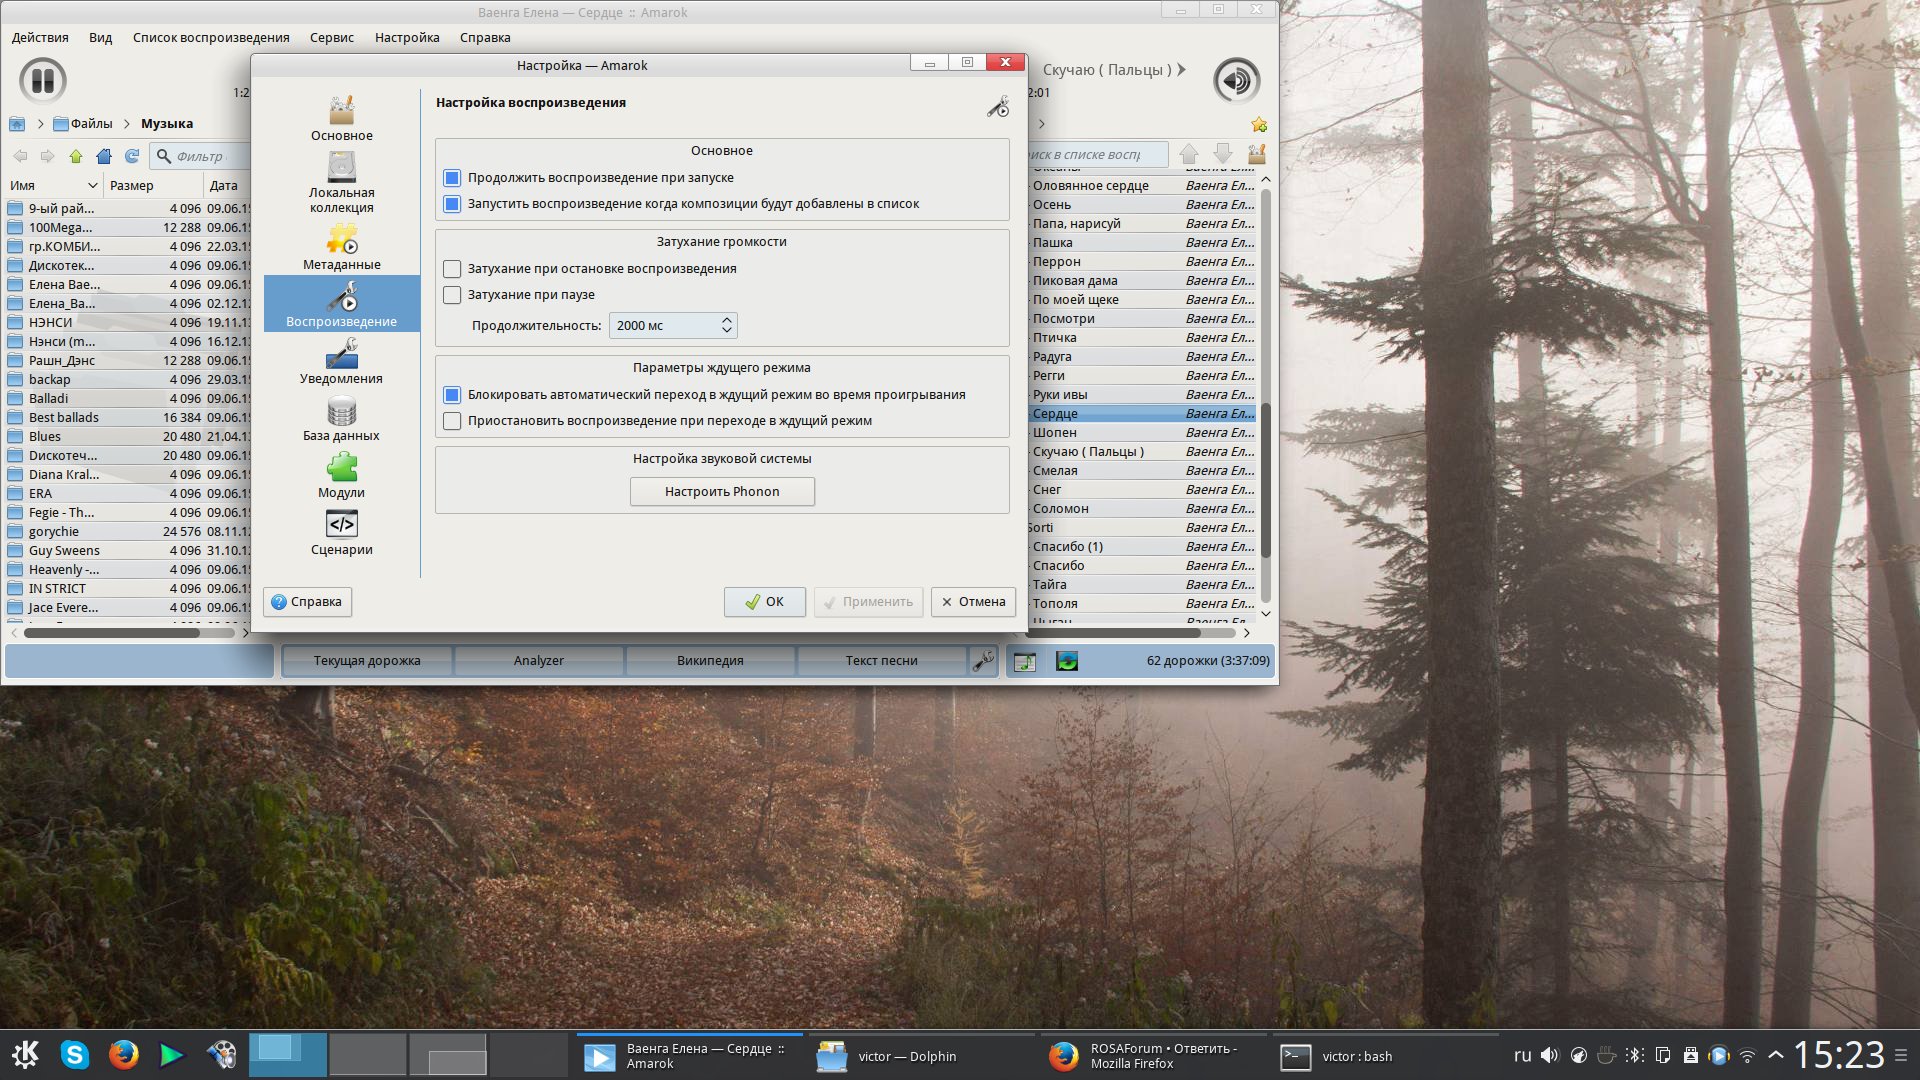Enable Приостановить воспроизведение при переходе в ждущий режим
Image resolution: width=1920 pixels, height=1080 pixels.
(452, 421)
